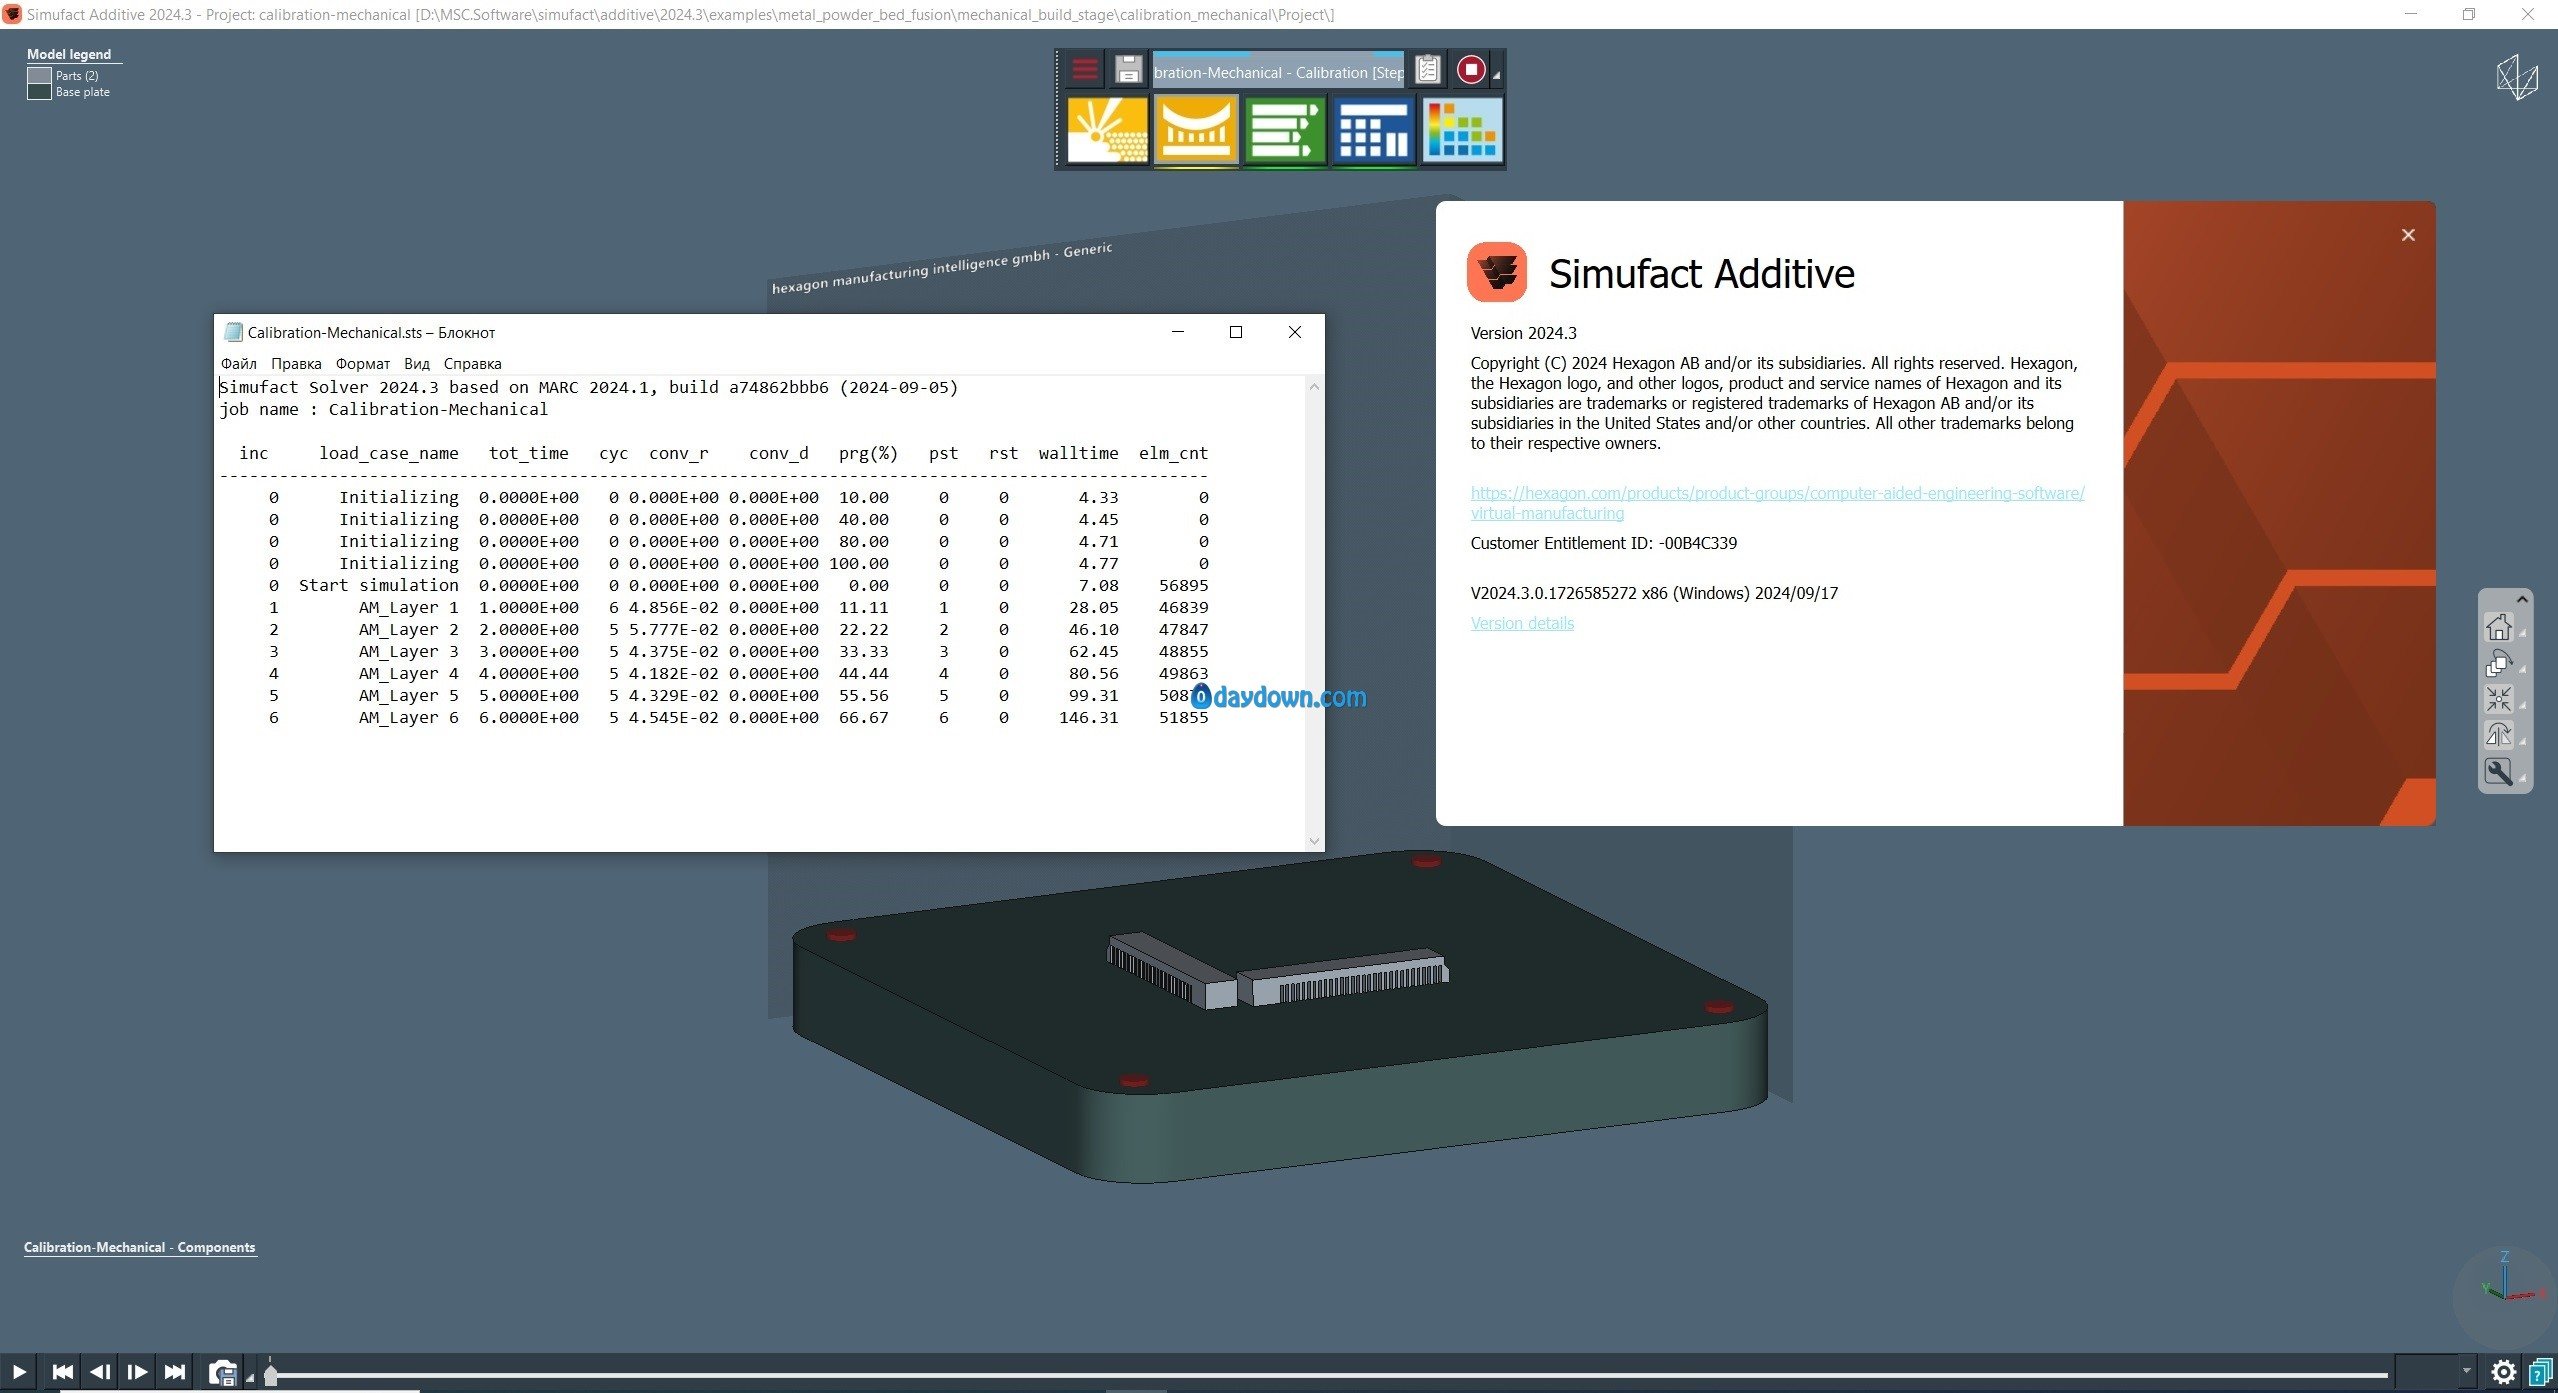Screen dimensions: 2558x1393
Task: Open the Правка menu in Notepad
Action: point(296,364)
